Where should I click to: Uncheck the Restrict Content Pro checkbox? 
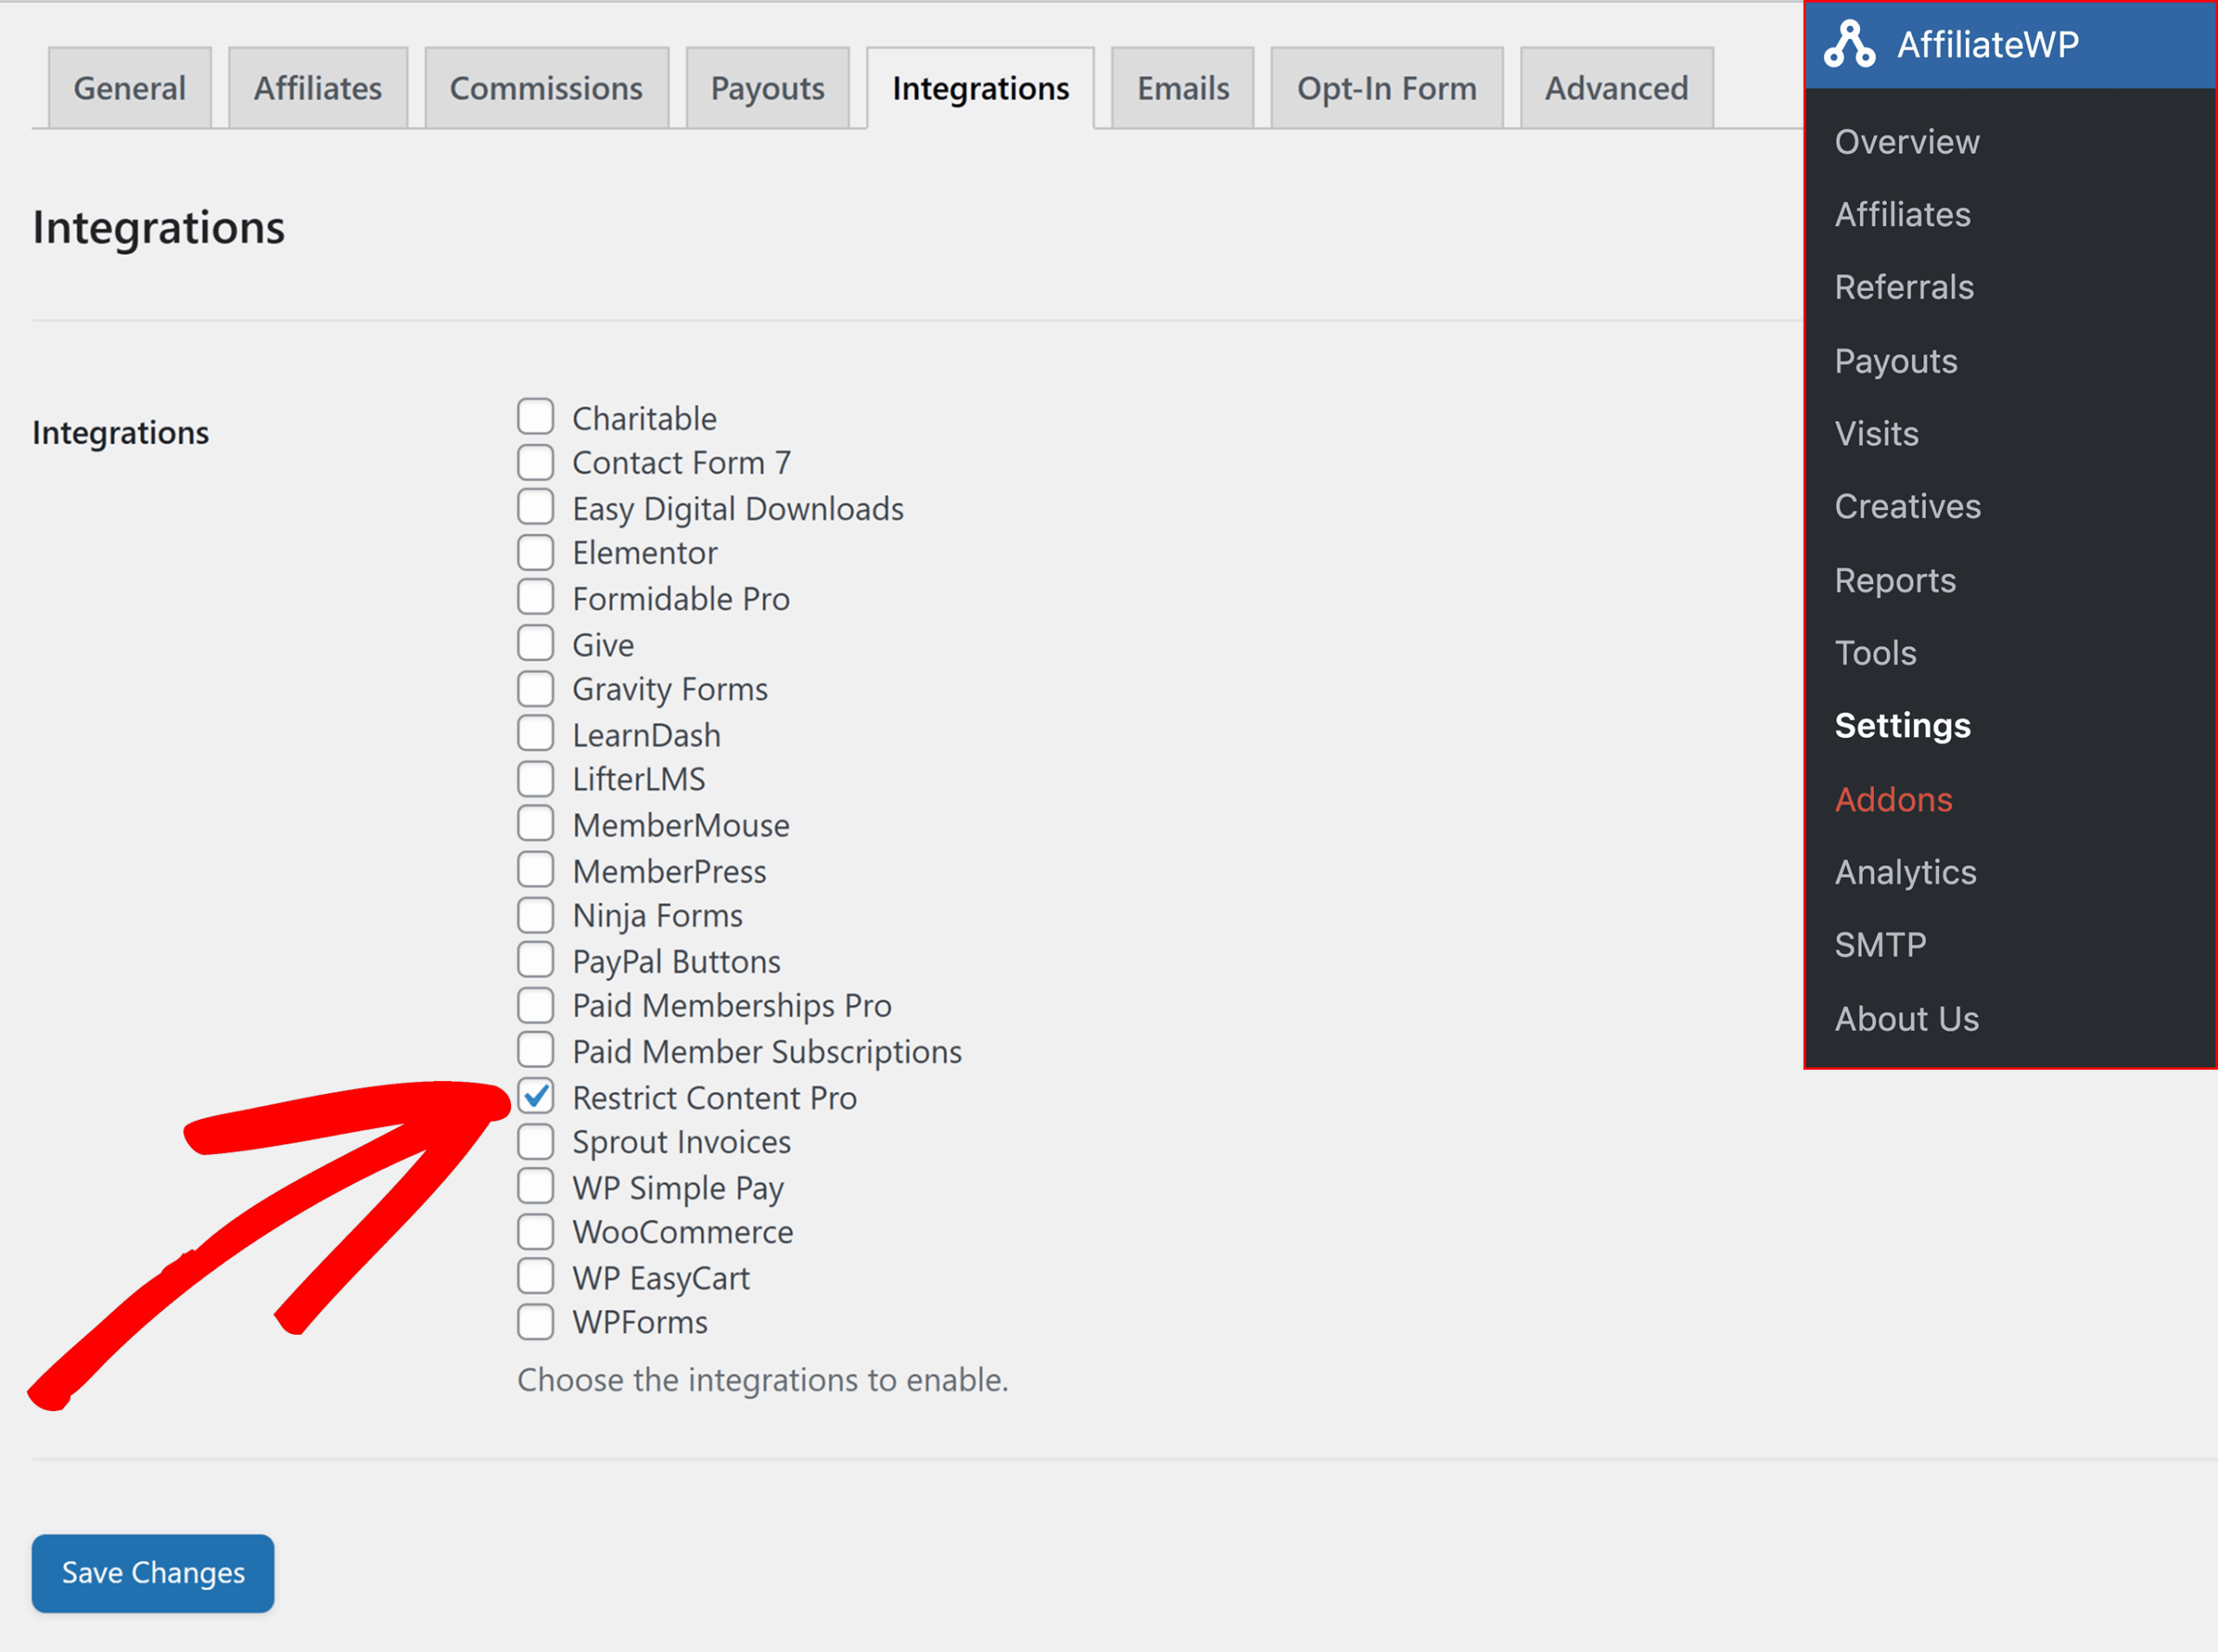pos(536,1097)
